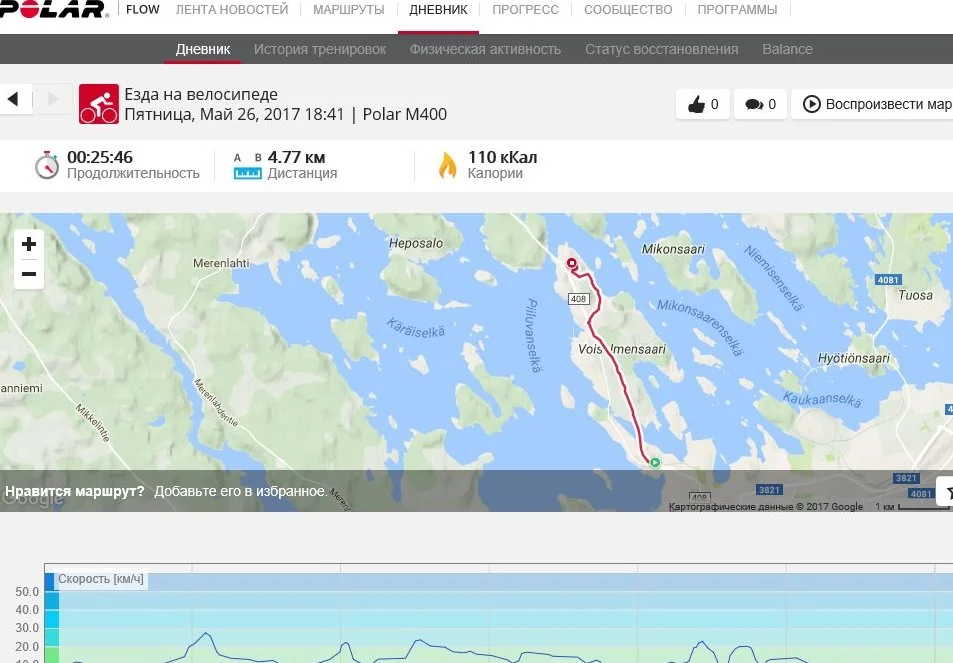Viewport: 953px width, 663px height.
Task: Click the dark blue speed zone swatch
Action: pos(51,582)
